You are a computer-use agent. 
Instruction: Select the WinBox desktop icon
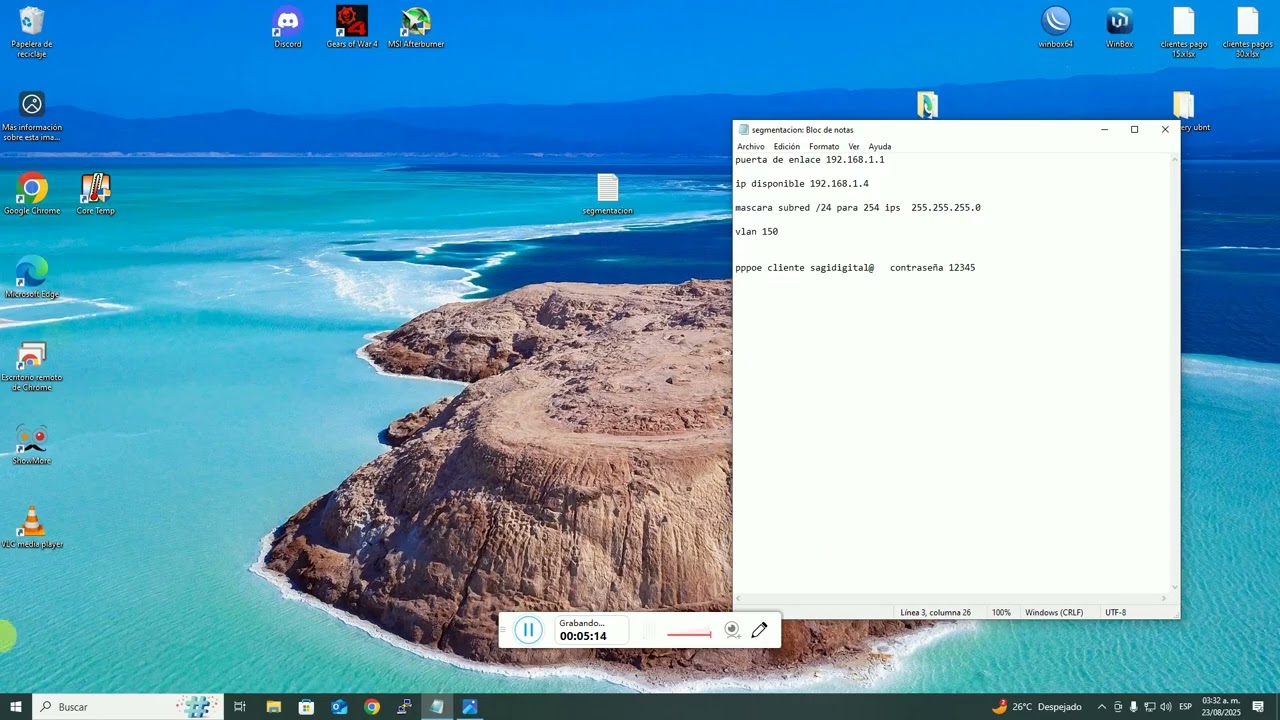pyautogui.click(x=1120, y=28)
